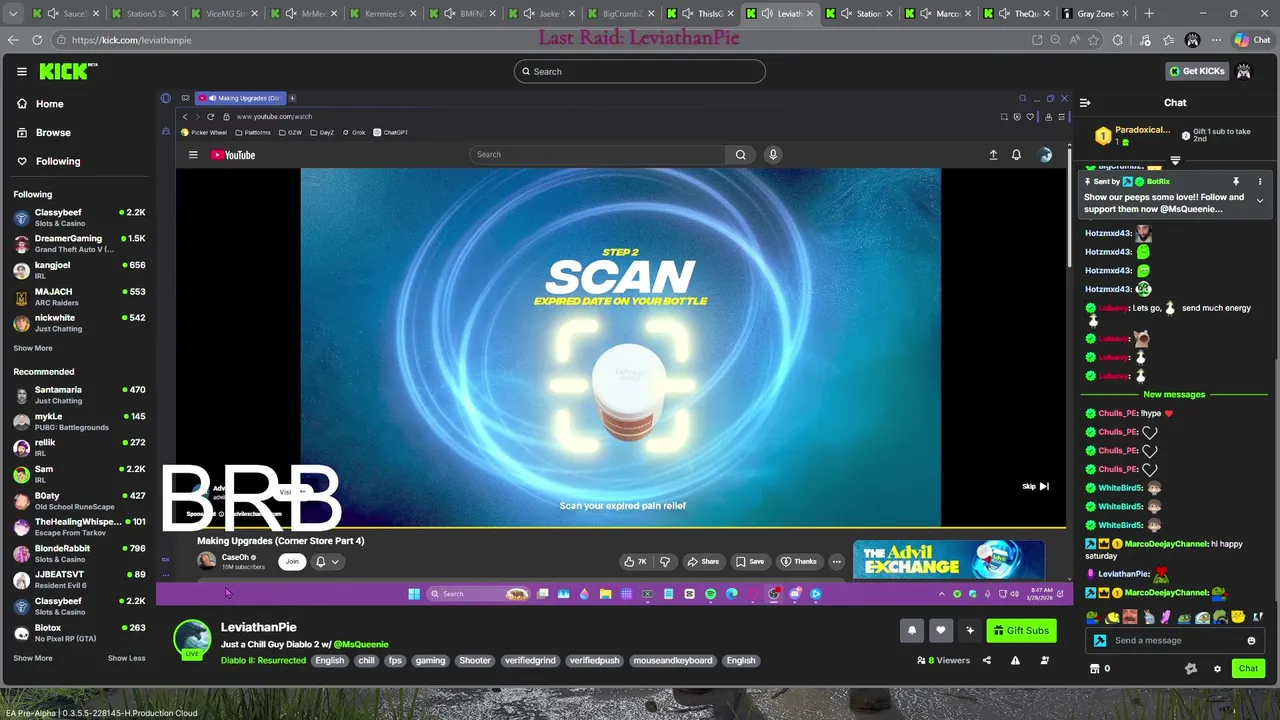This screenshot has height=720, width=1280.
Task: Open the @MsQueenie link in stream title
Action: (x=360, y=644)
